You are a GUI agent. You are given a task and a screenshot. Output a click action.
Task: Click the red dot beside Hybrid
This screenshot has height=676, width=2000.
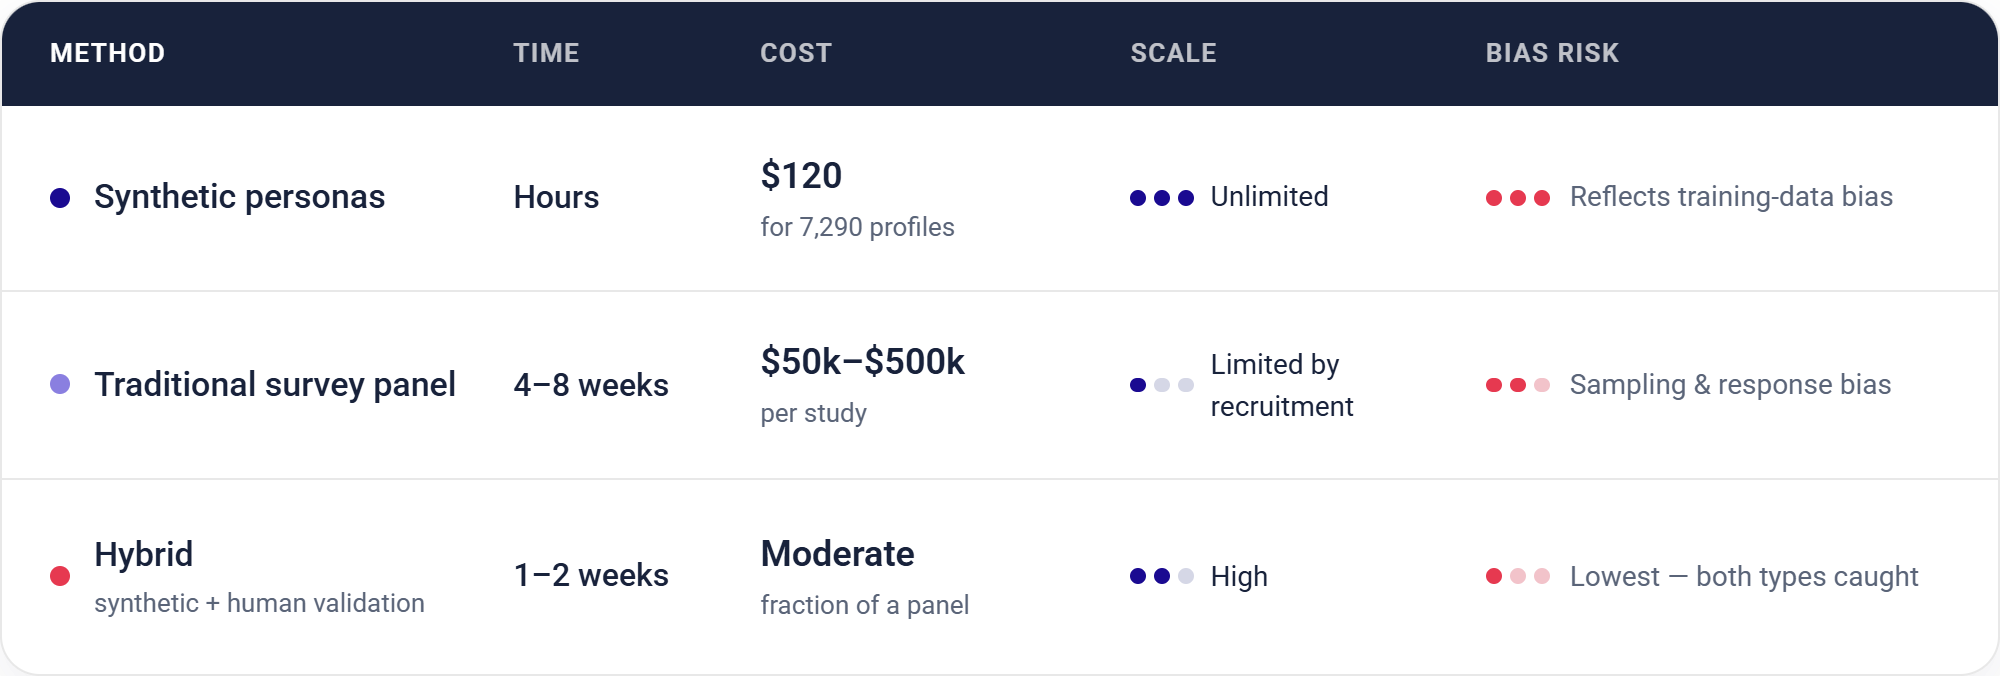tap(60, 576)
